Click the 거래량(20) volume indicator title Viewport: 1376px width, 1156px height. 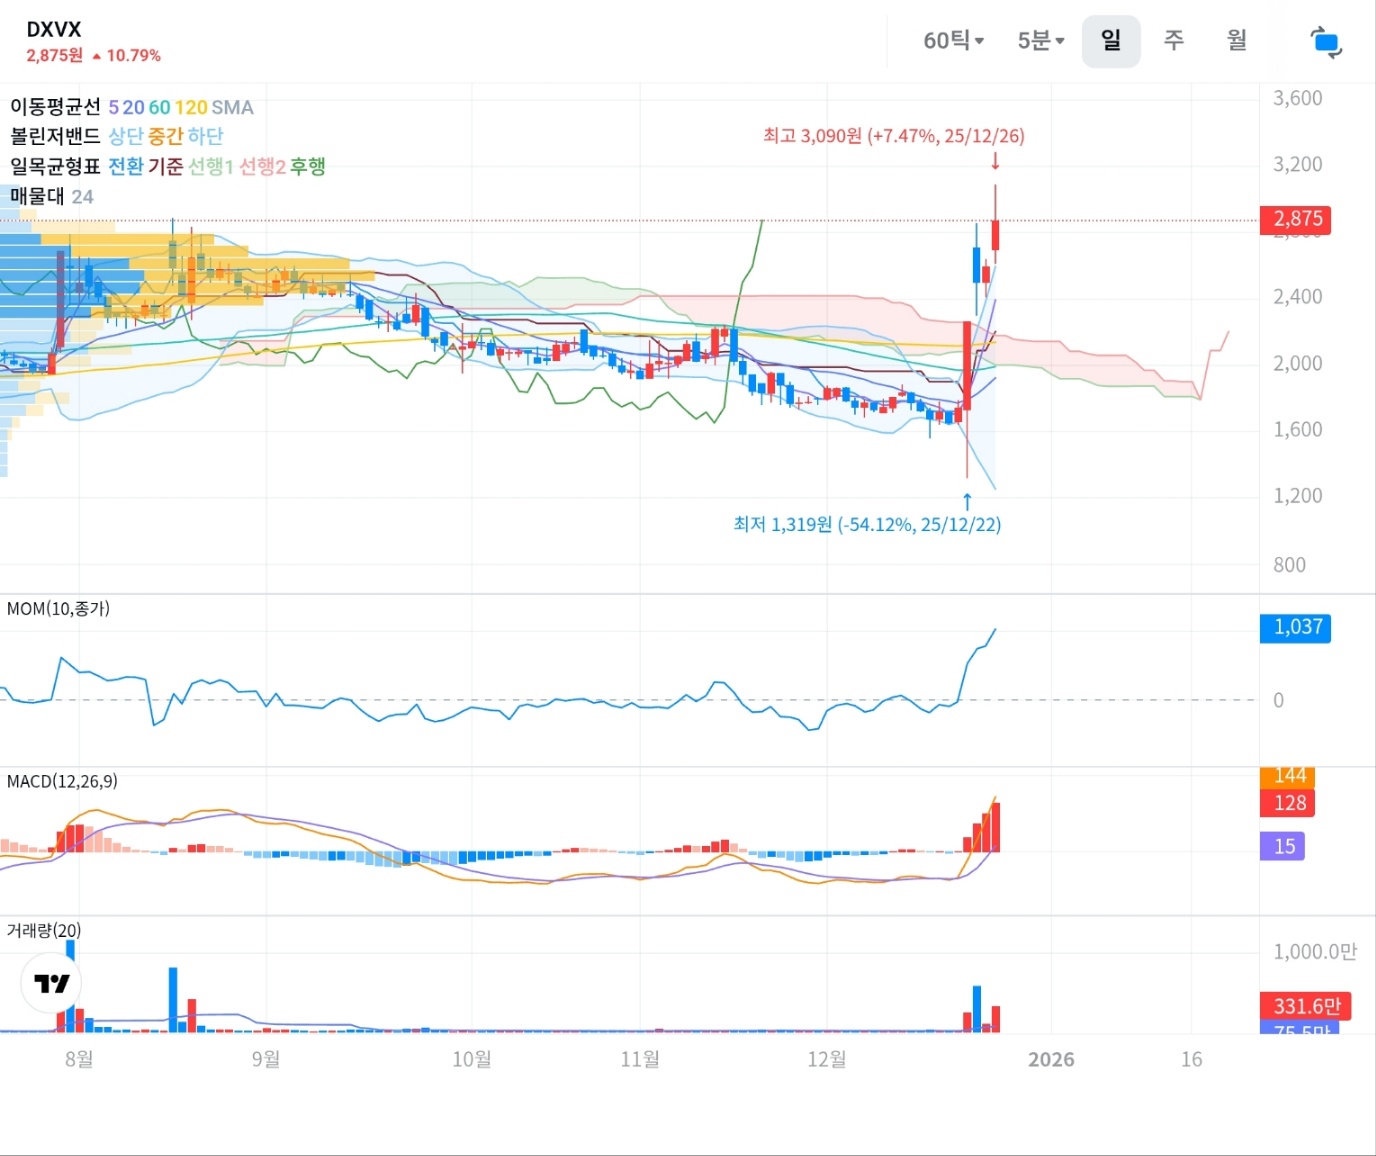coord(44,930)
